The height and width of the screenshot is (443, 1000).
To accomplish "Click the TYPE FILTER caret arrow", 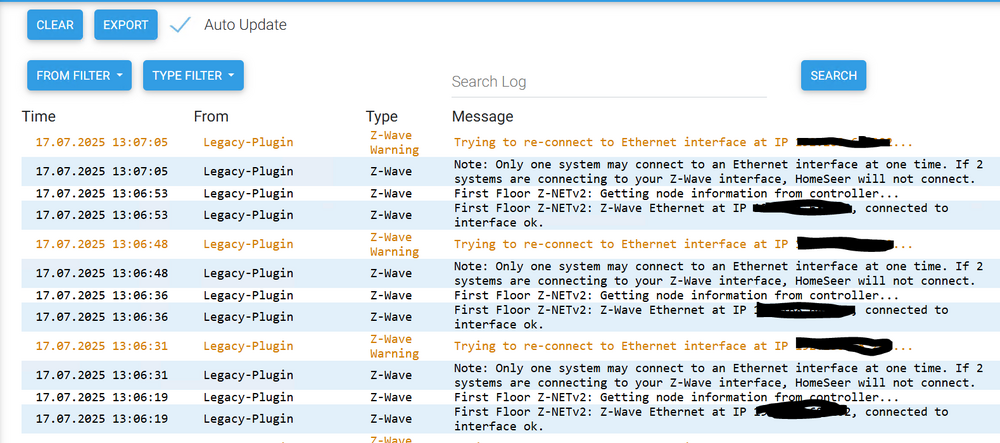I will [x=230, y=75].
